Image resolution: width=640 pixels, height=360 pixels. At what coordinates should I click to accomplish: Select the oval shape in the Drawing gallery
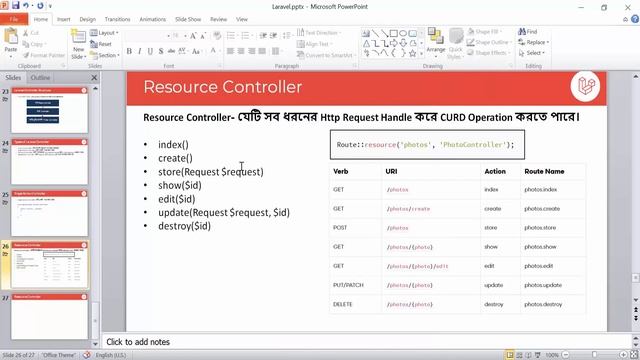[403, 33]
